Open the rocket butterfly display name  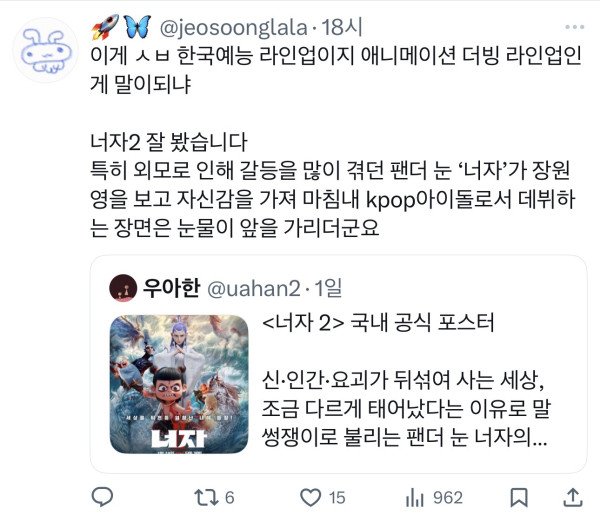point(121,27)
